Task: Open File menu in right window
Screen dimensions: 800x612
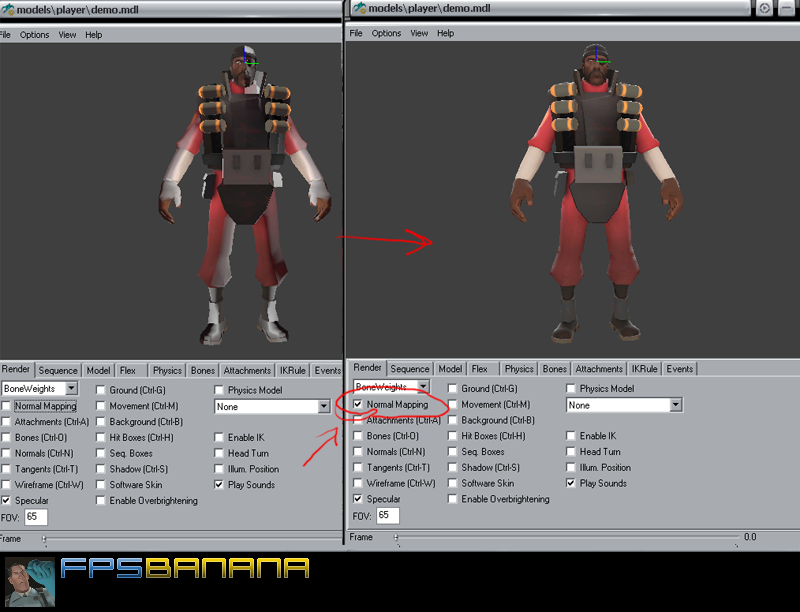Action: (x=356, y=33)
